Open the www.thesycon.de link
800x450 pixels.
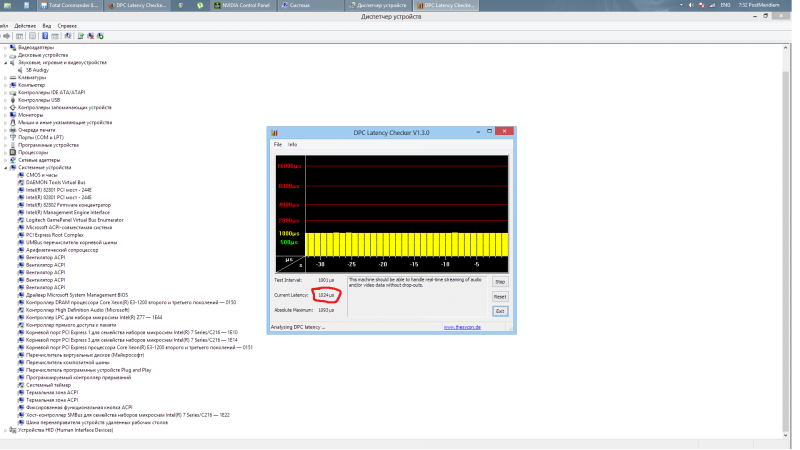pyautogui.click(x=463, y=327)
